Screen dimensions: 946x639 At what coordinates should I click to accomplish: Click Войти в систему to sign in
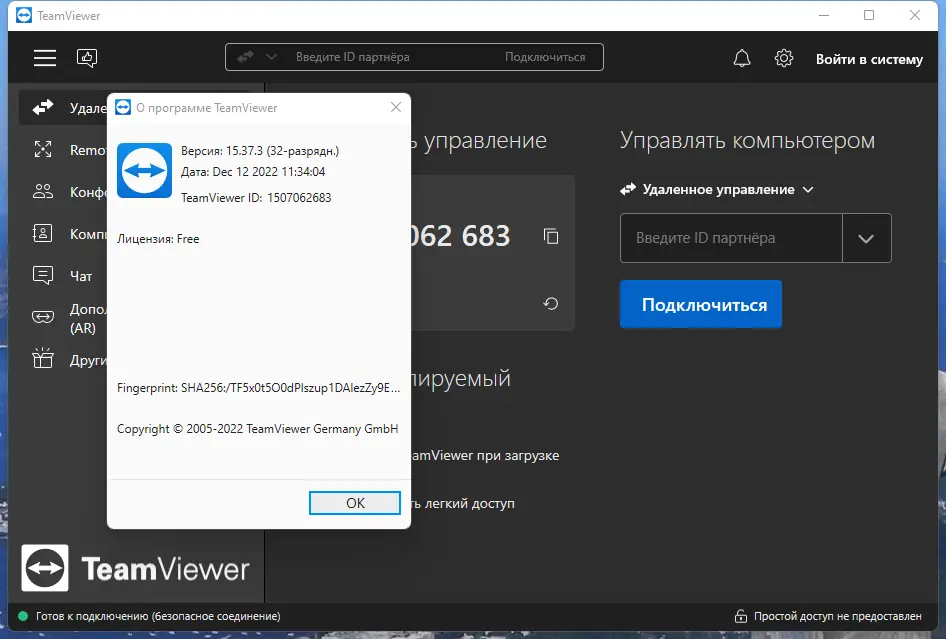click(868, 59)
